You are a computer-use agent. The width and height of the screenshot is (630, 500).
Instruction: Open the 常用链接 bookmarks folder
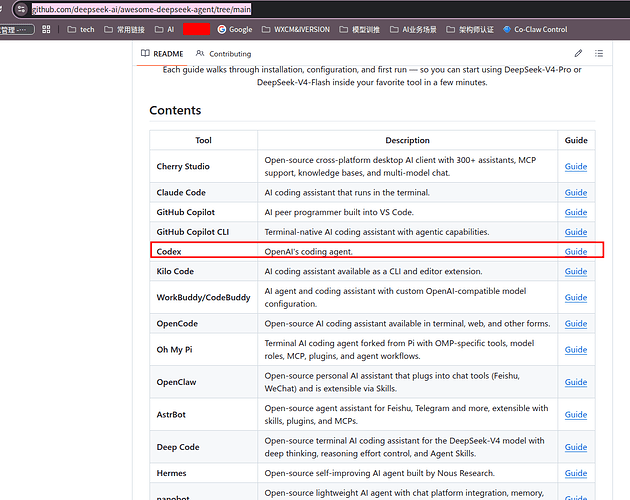124,29
